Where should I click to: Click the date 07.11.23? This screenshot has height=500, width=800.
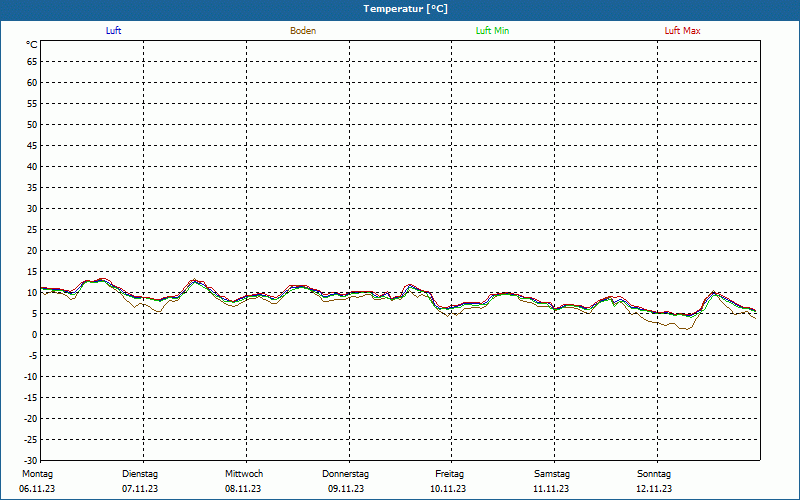140,489
